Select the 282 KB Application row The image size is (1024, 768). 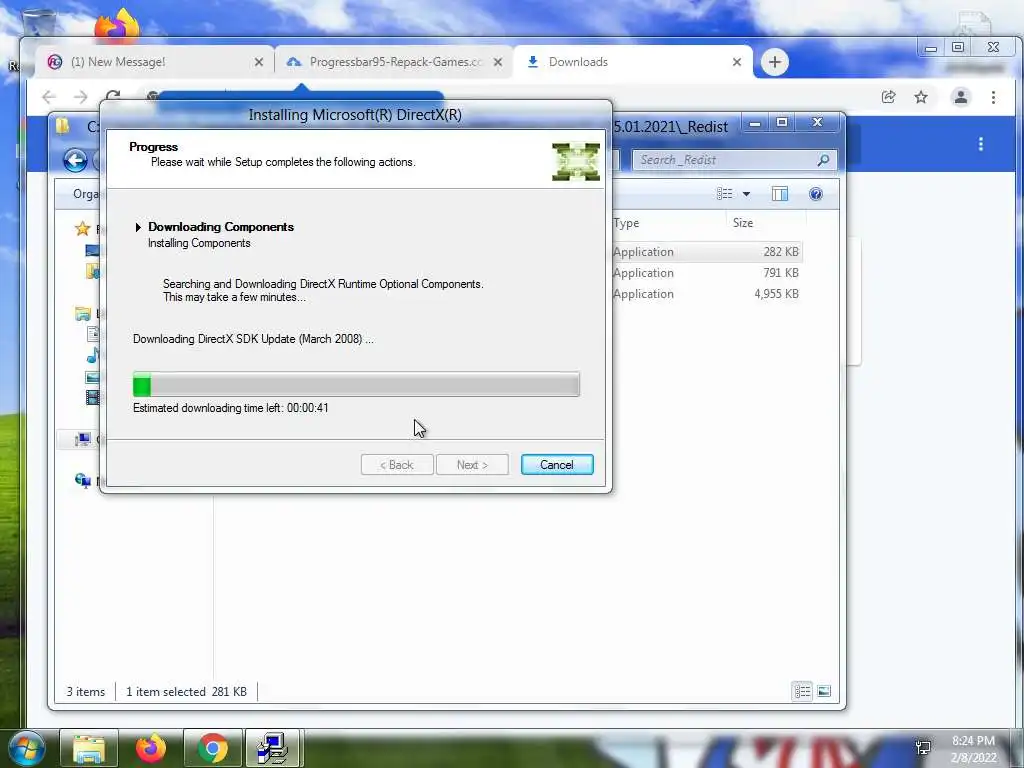point(706,252)
